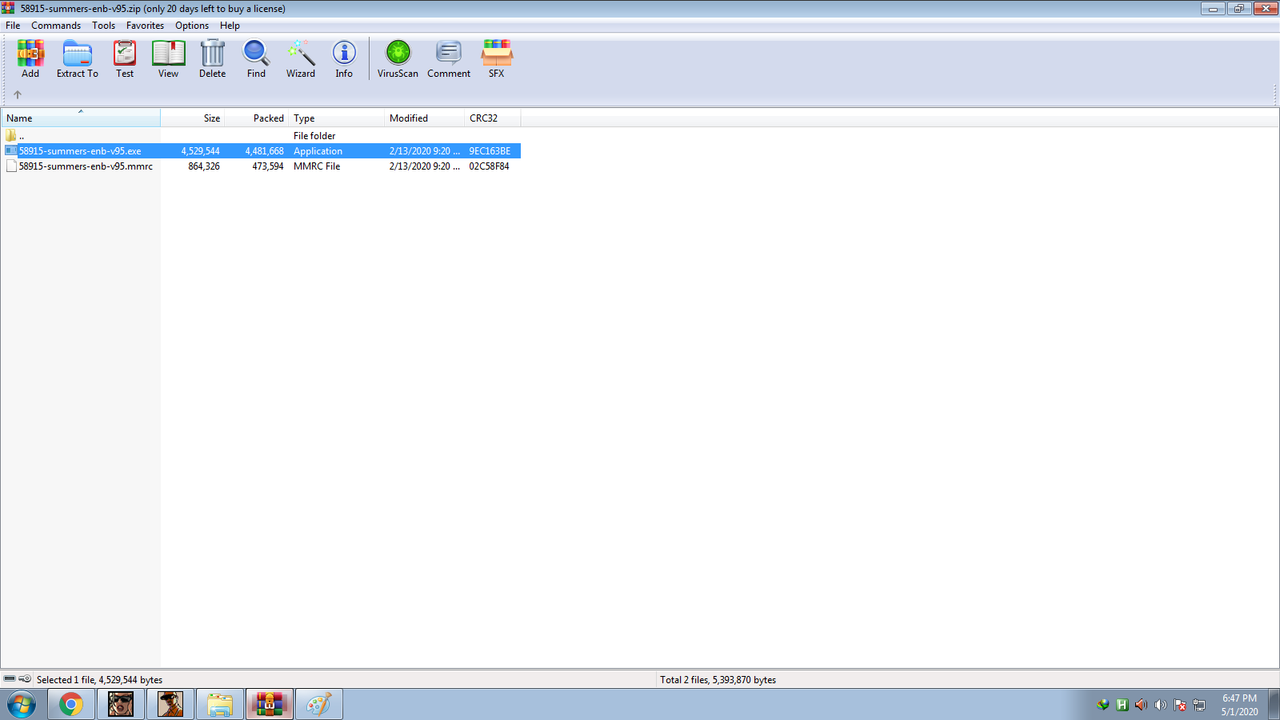This screenshot has height=720, width=1280.
Task: Open the archive Comment tool
Action: (449, 59)
